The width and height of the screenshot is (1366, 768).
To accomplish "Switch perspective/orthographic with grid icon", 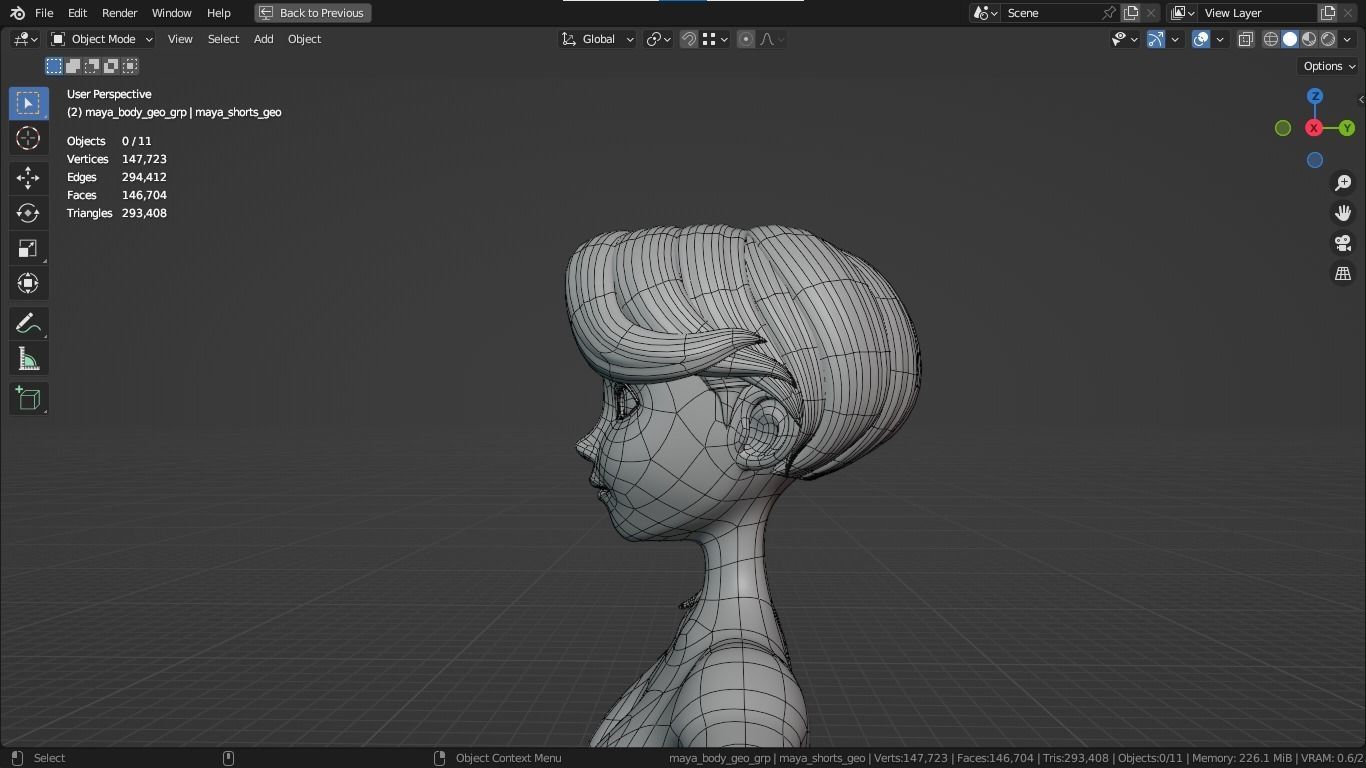I will pos(1343,273).
